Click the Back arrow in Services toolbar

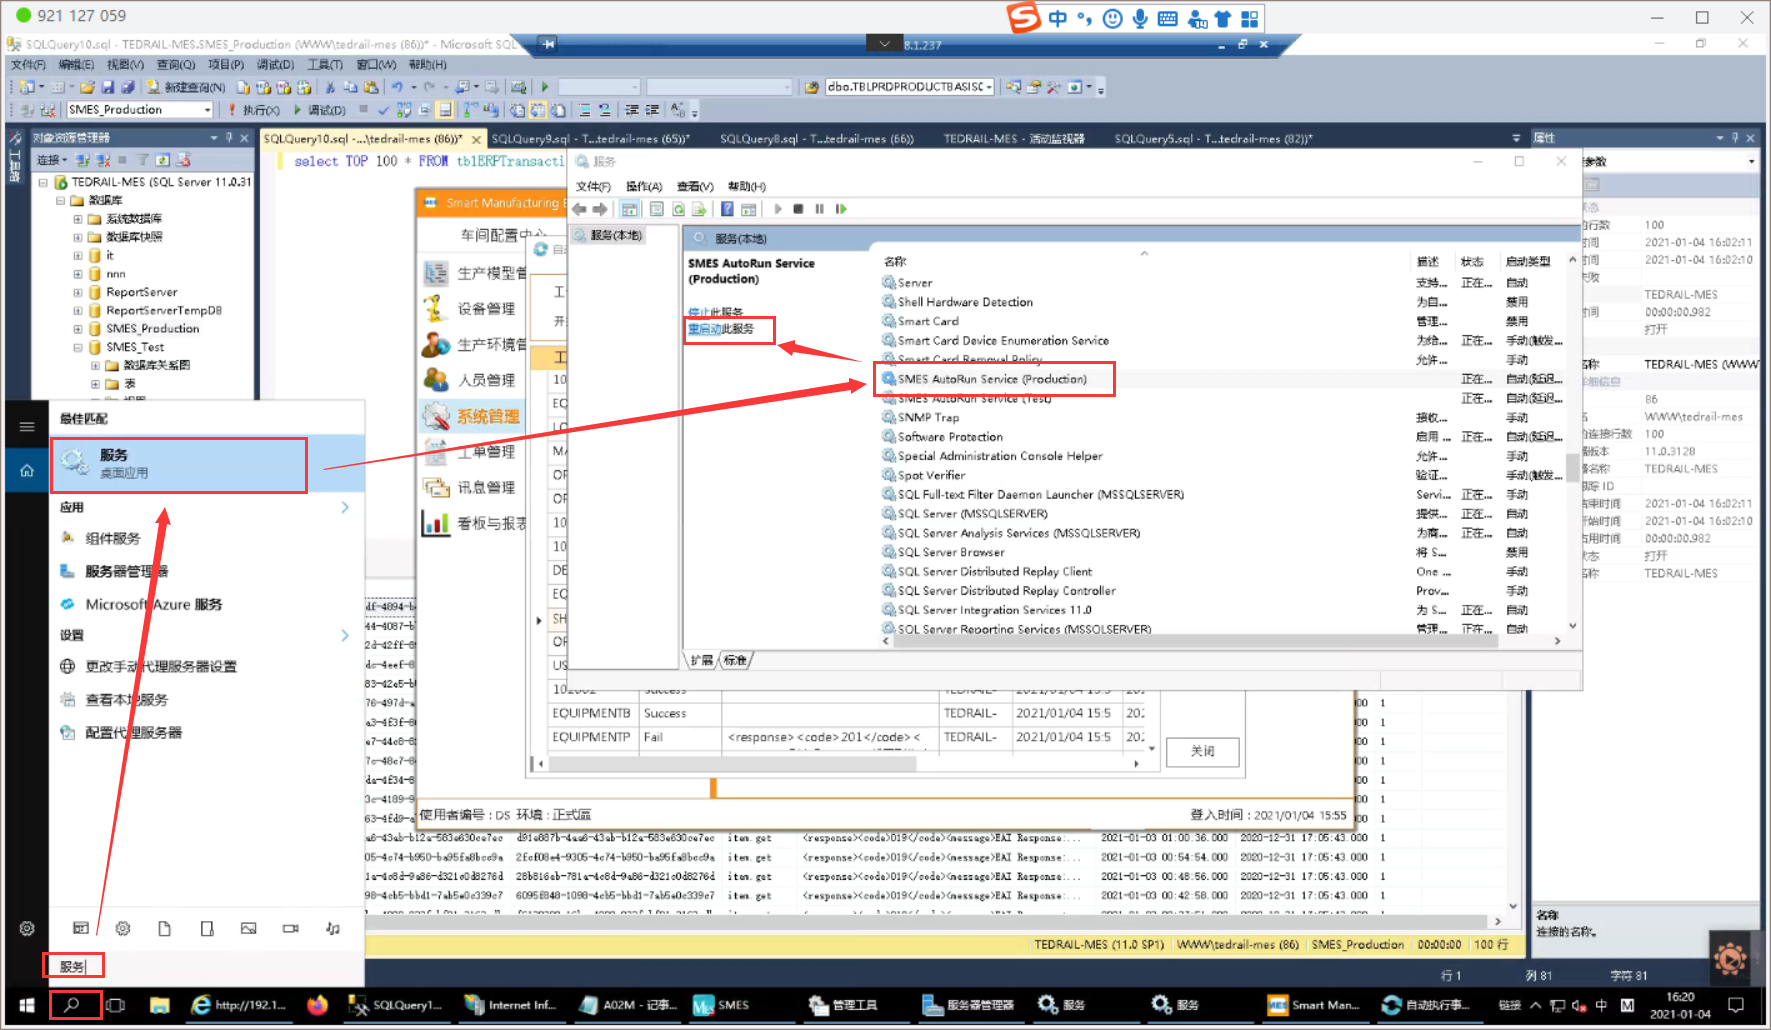click(579, 209)
